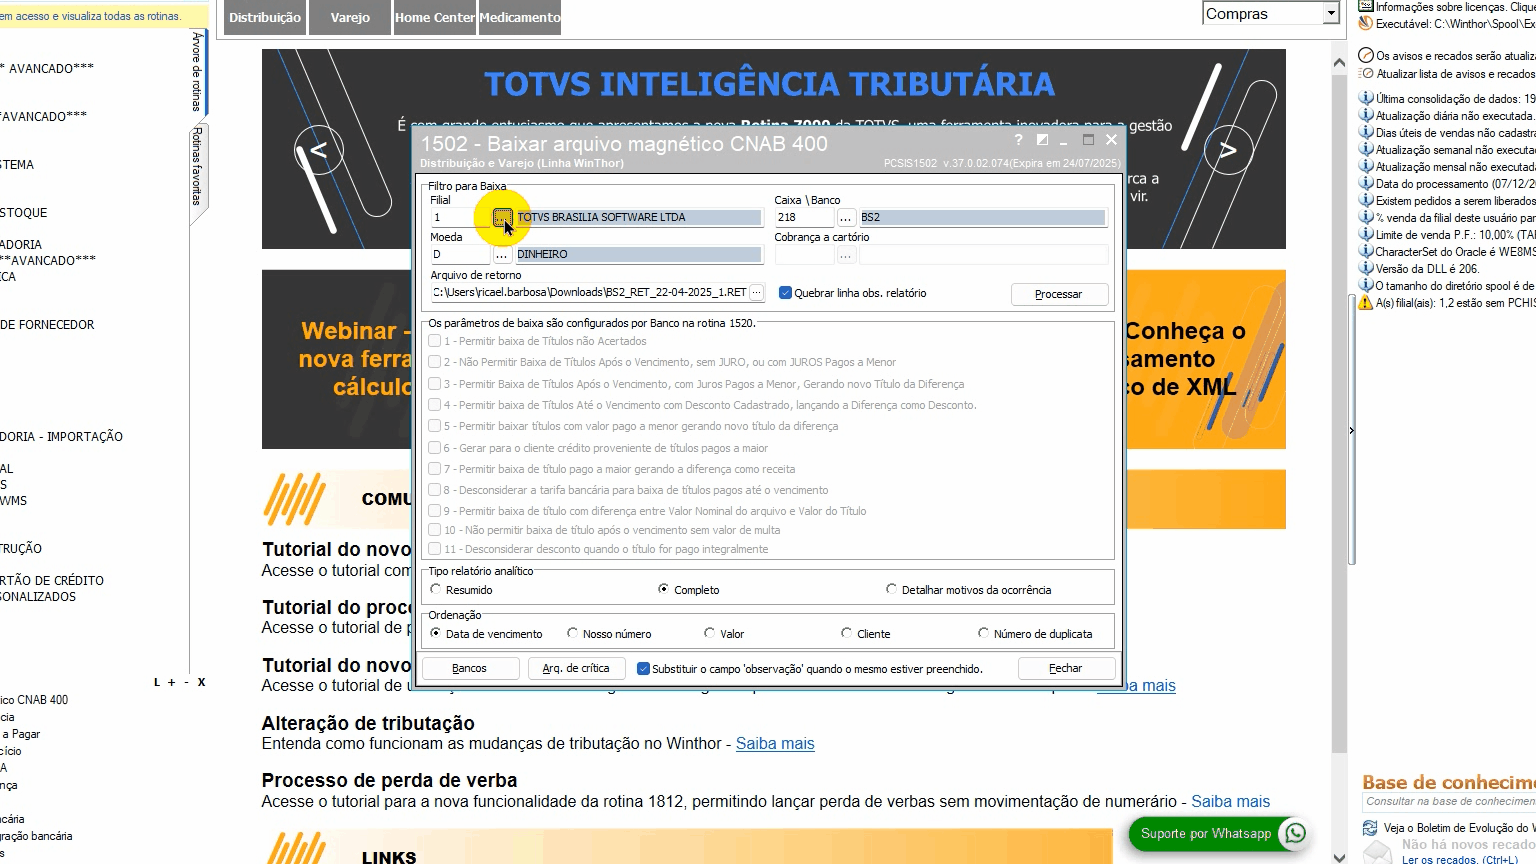
Task: Click the help question mark in dialog title
Action: [x=1018, y=140]
